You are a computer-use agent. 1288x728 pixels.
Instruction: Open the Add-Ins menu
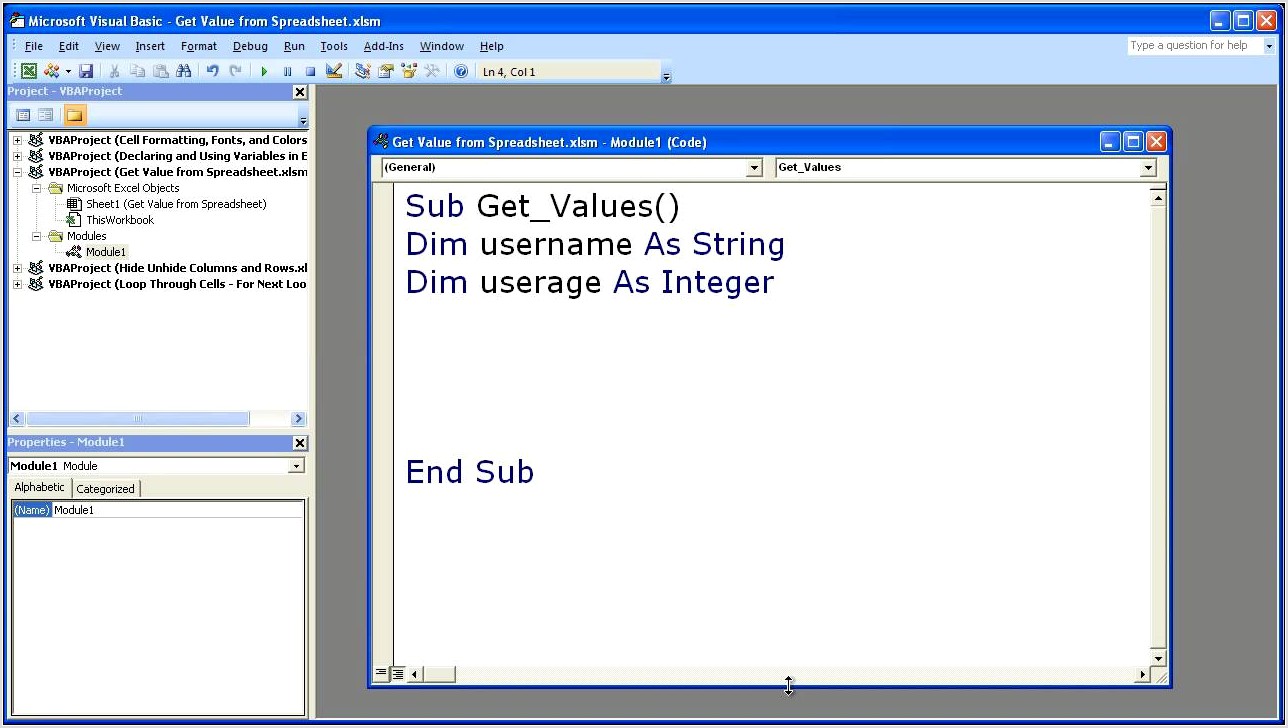pos(384,46)
